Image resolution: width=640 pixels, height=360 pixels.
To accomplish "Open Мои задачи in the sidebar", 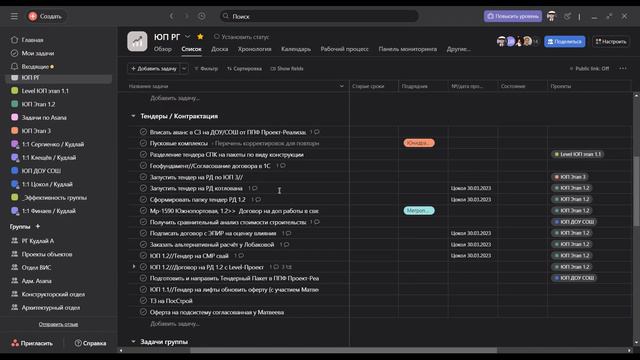I will click(x=38, y=53).
